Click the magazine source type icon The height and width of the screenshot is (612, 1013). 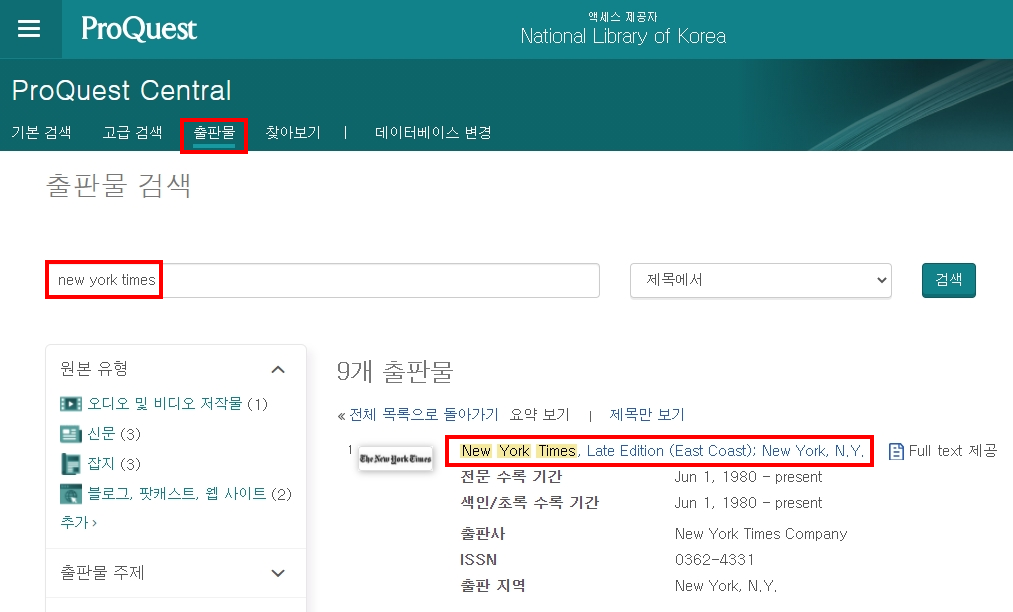70,464
